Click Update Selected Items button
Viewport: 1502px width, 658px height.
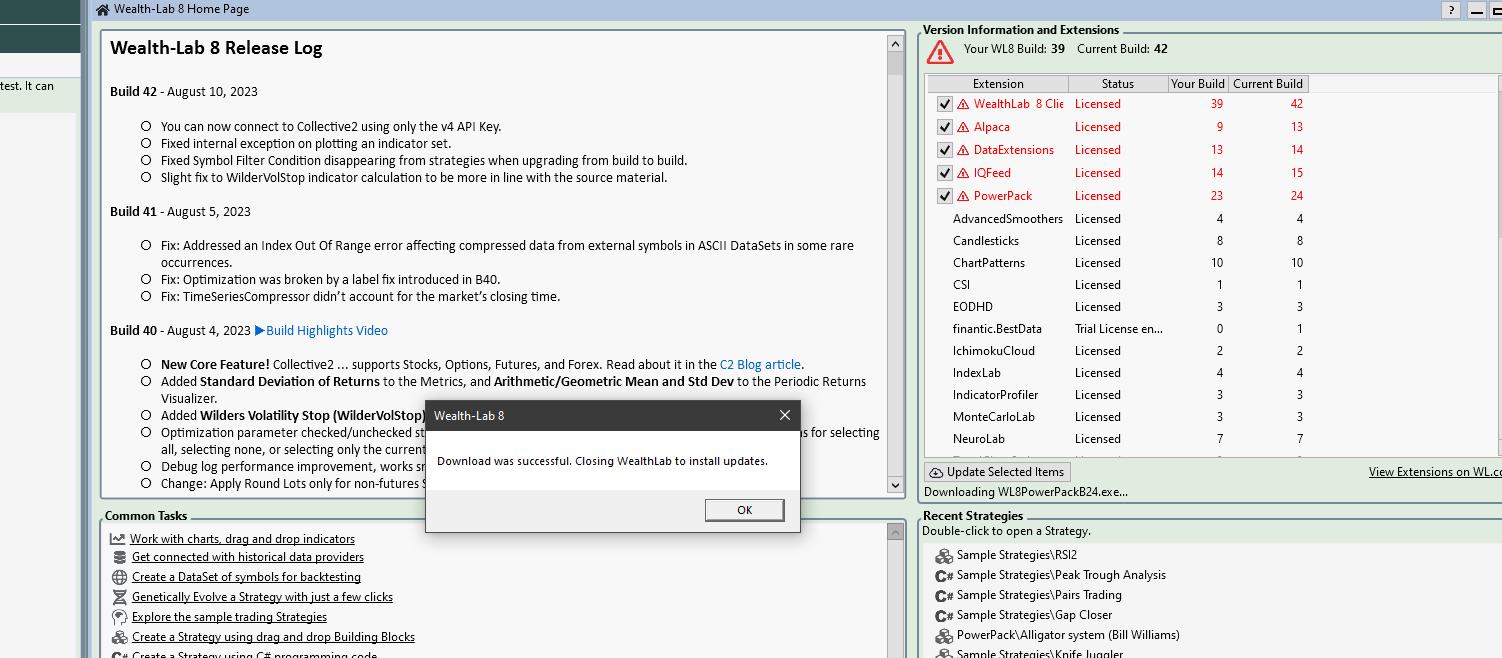997,472
